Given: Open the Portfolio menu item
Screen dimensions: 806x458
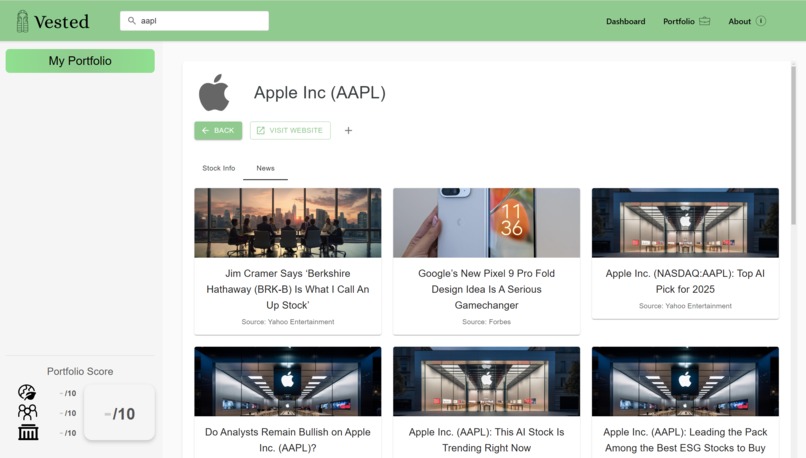Looking at the screenshot, I should point(679,21).
